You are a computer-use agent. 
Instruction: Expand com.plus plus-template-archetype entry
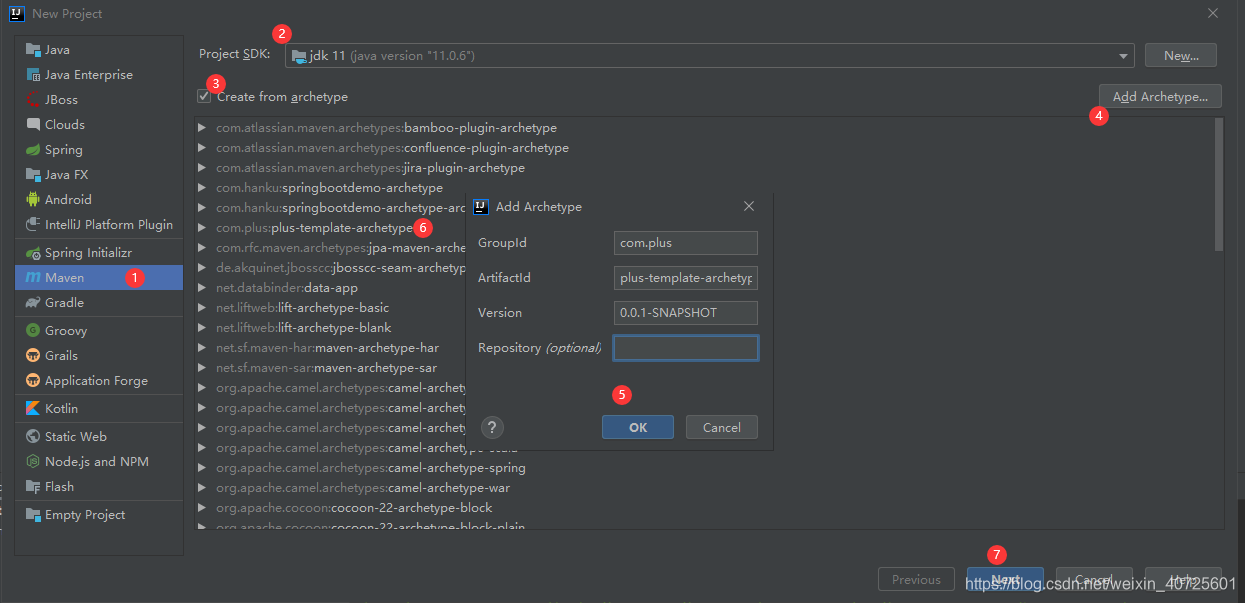coord(202,228)
